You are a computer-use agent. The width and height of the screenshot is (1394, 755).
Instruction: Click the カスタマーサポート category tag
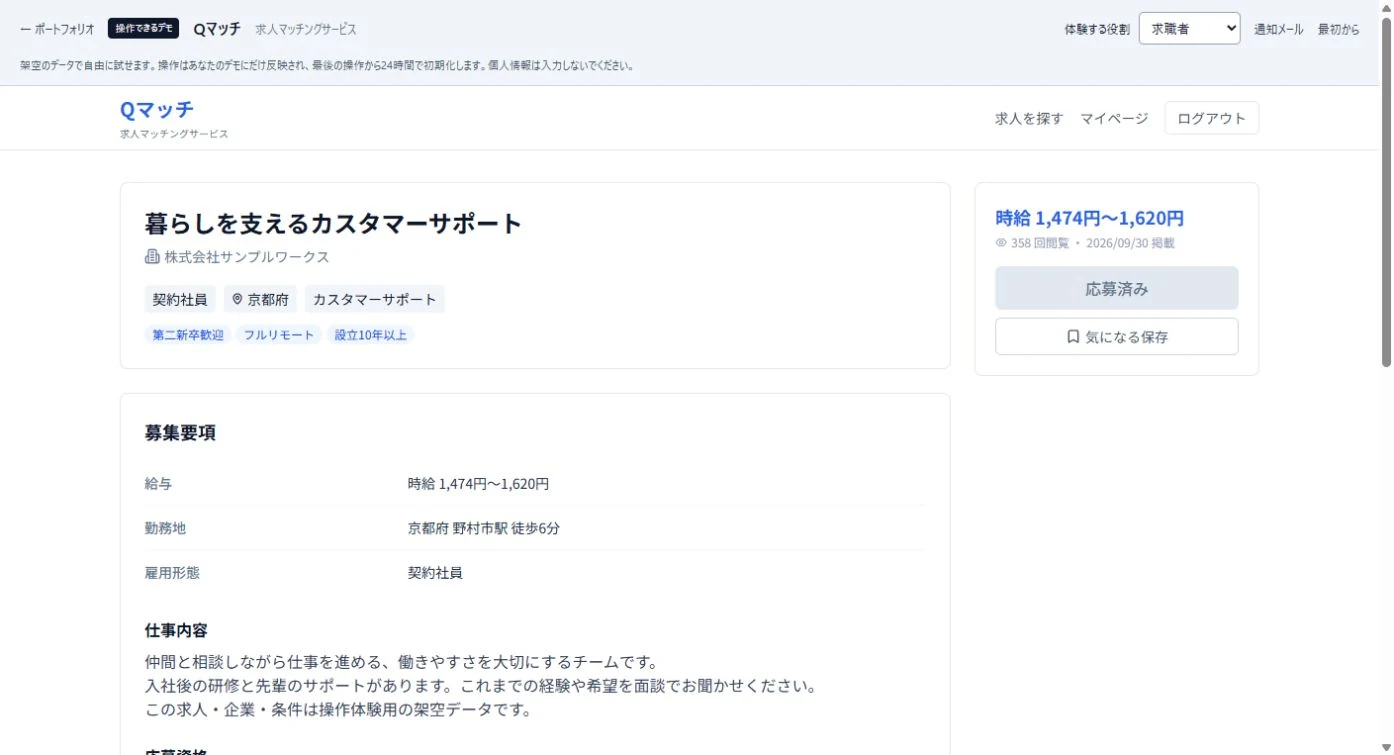(x=375, y=299)
